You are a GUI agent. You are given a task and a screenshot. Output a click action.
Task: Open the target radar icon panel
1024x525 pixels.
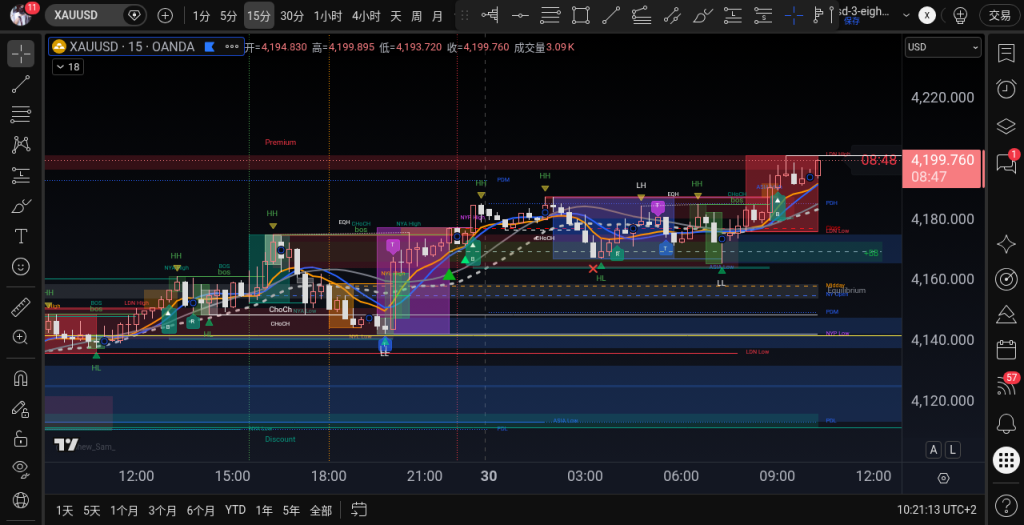point(1006,279)
